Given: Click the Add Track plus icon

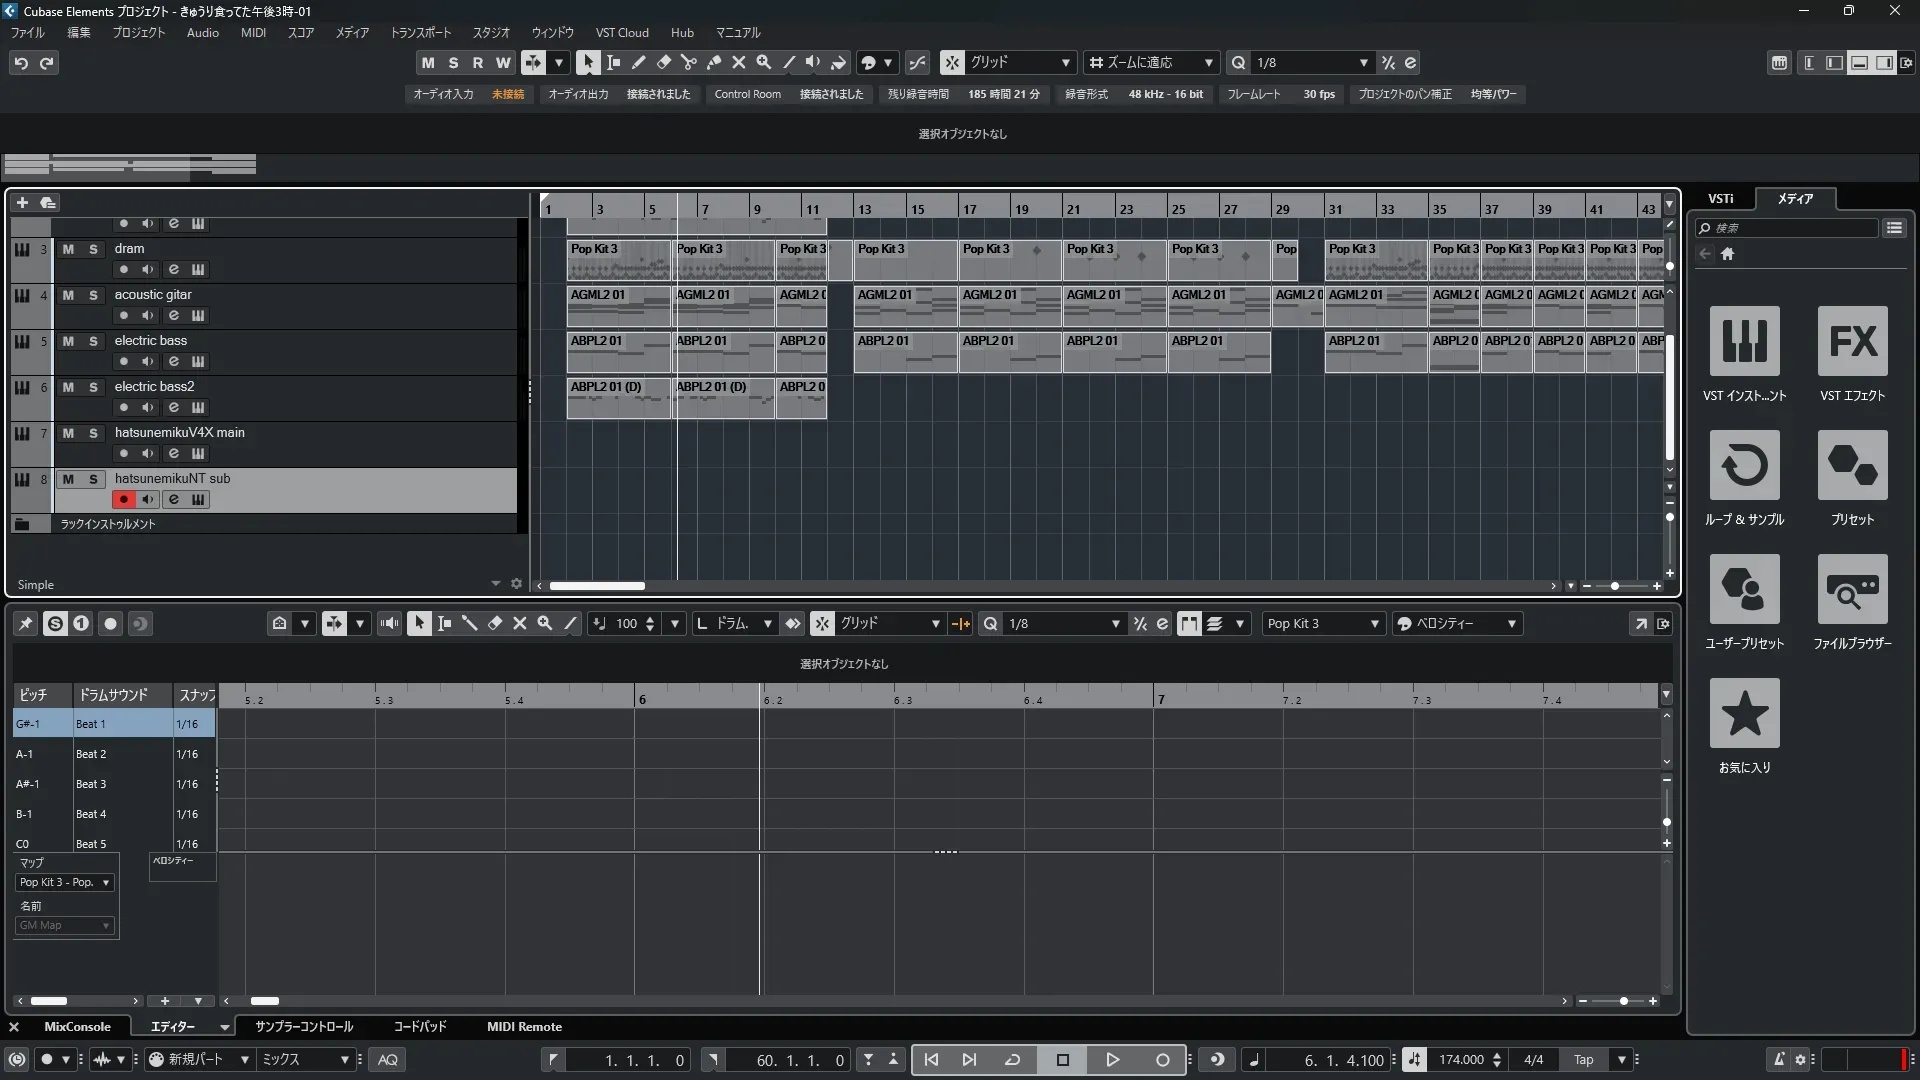Looking at the screenshot, I should [x=22, y=203].
